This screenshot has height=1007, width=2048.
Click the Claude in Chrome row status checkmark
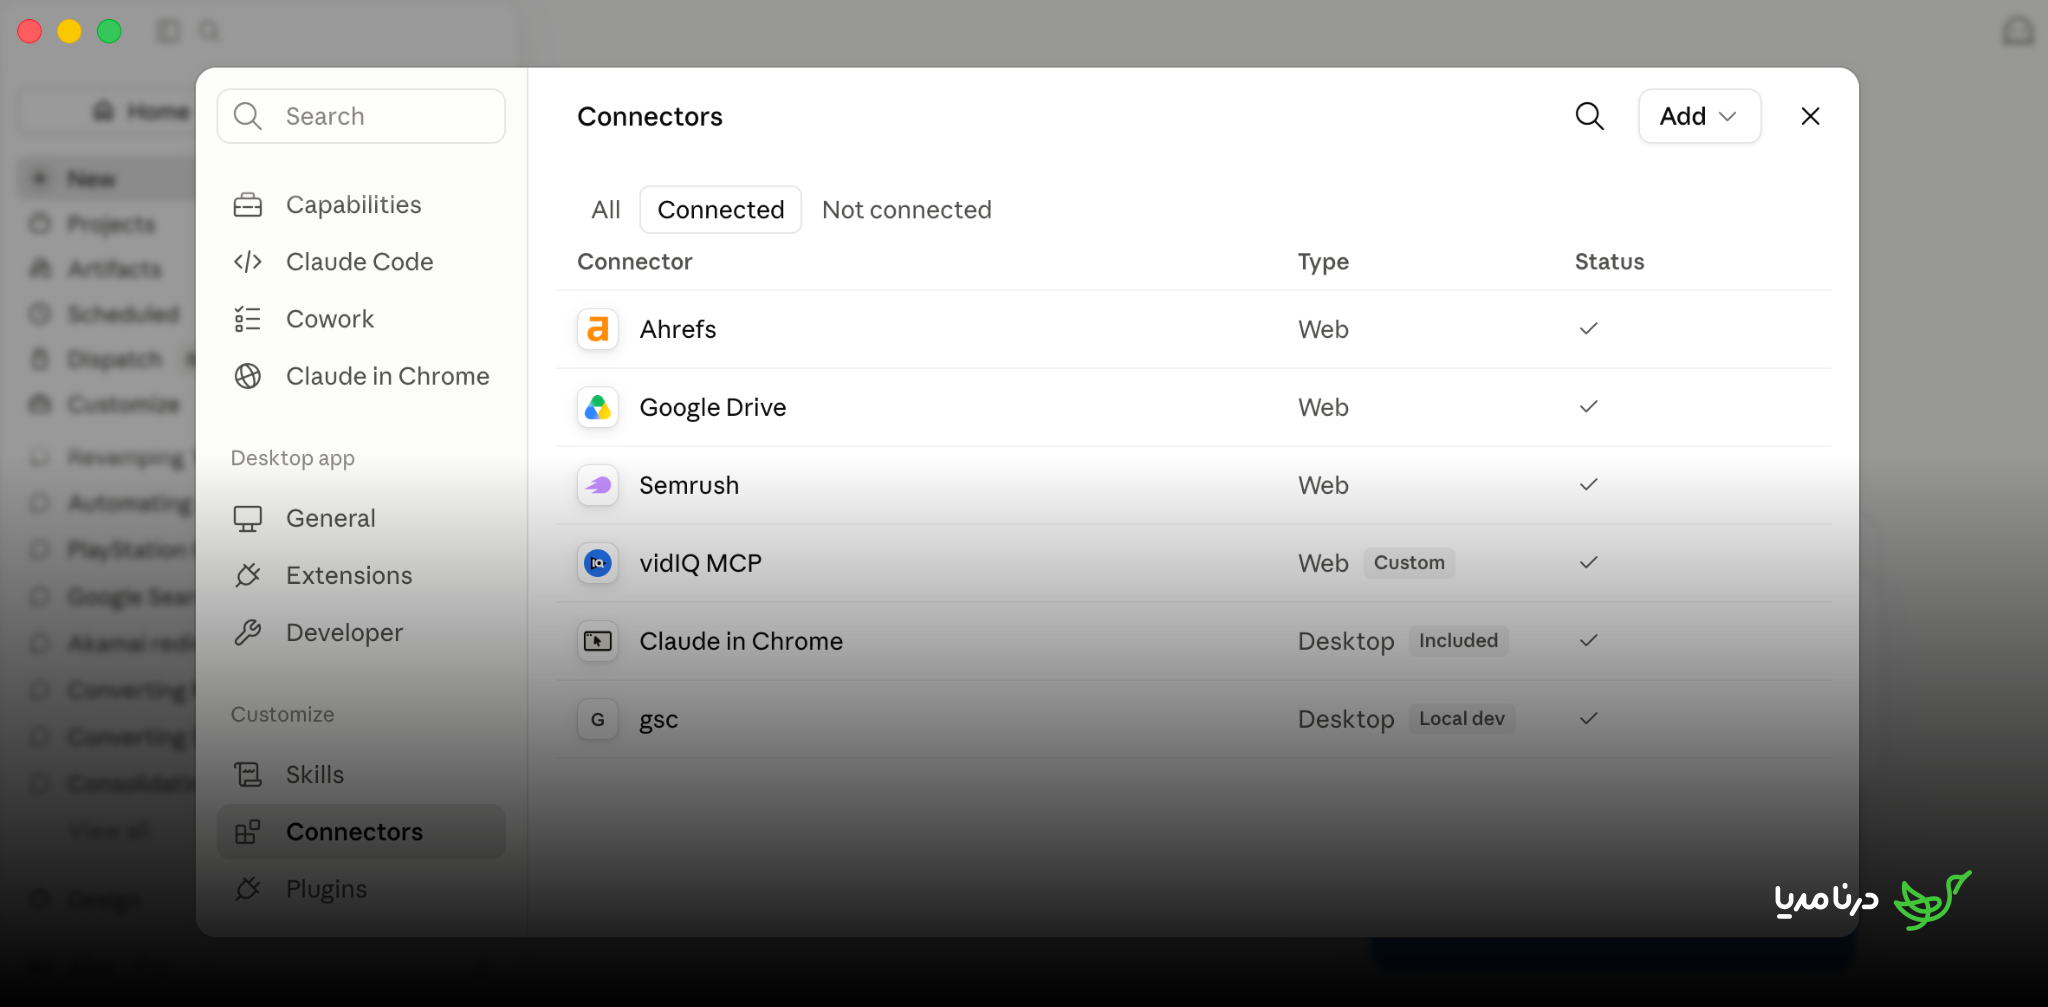point(1589,641)
